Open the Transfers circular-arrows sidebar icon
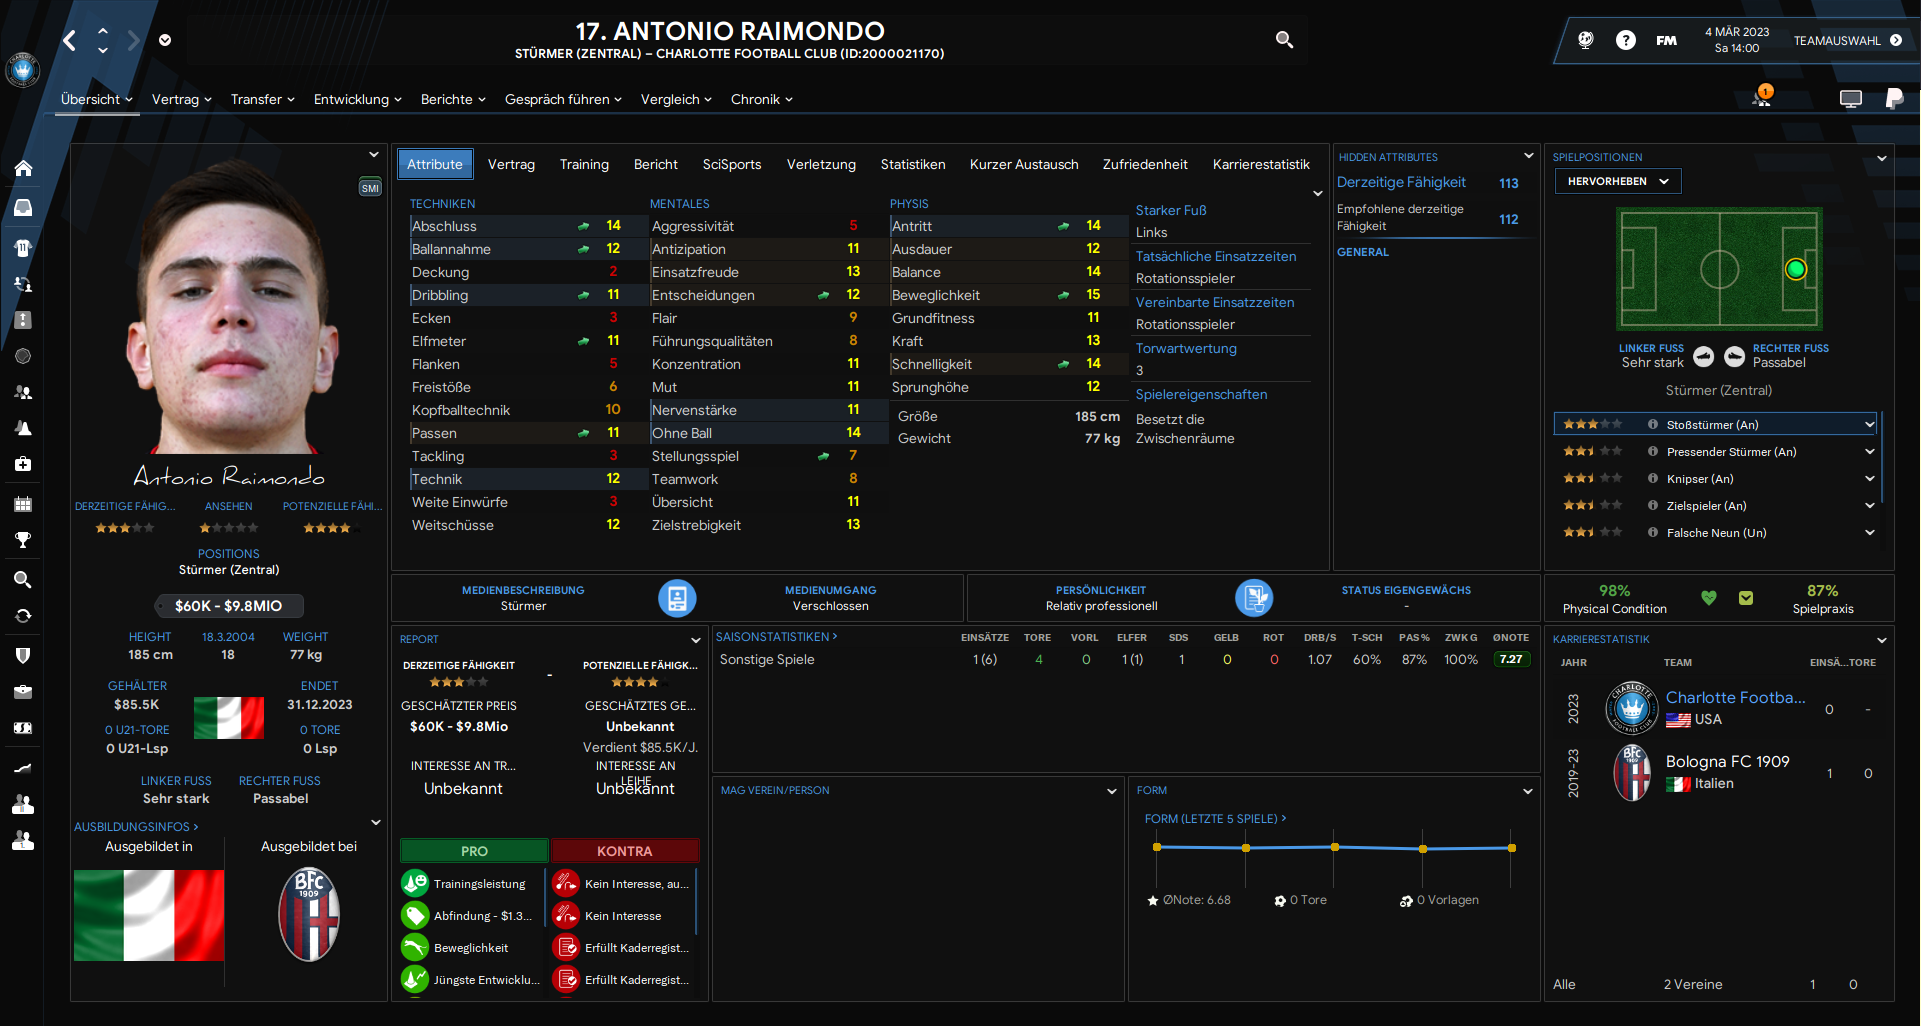Viewport: 1921px width, 1026px height. point(23,616)
